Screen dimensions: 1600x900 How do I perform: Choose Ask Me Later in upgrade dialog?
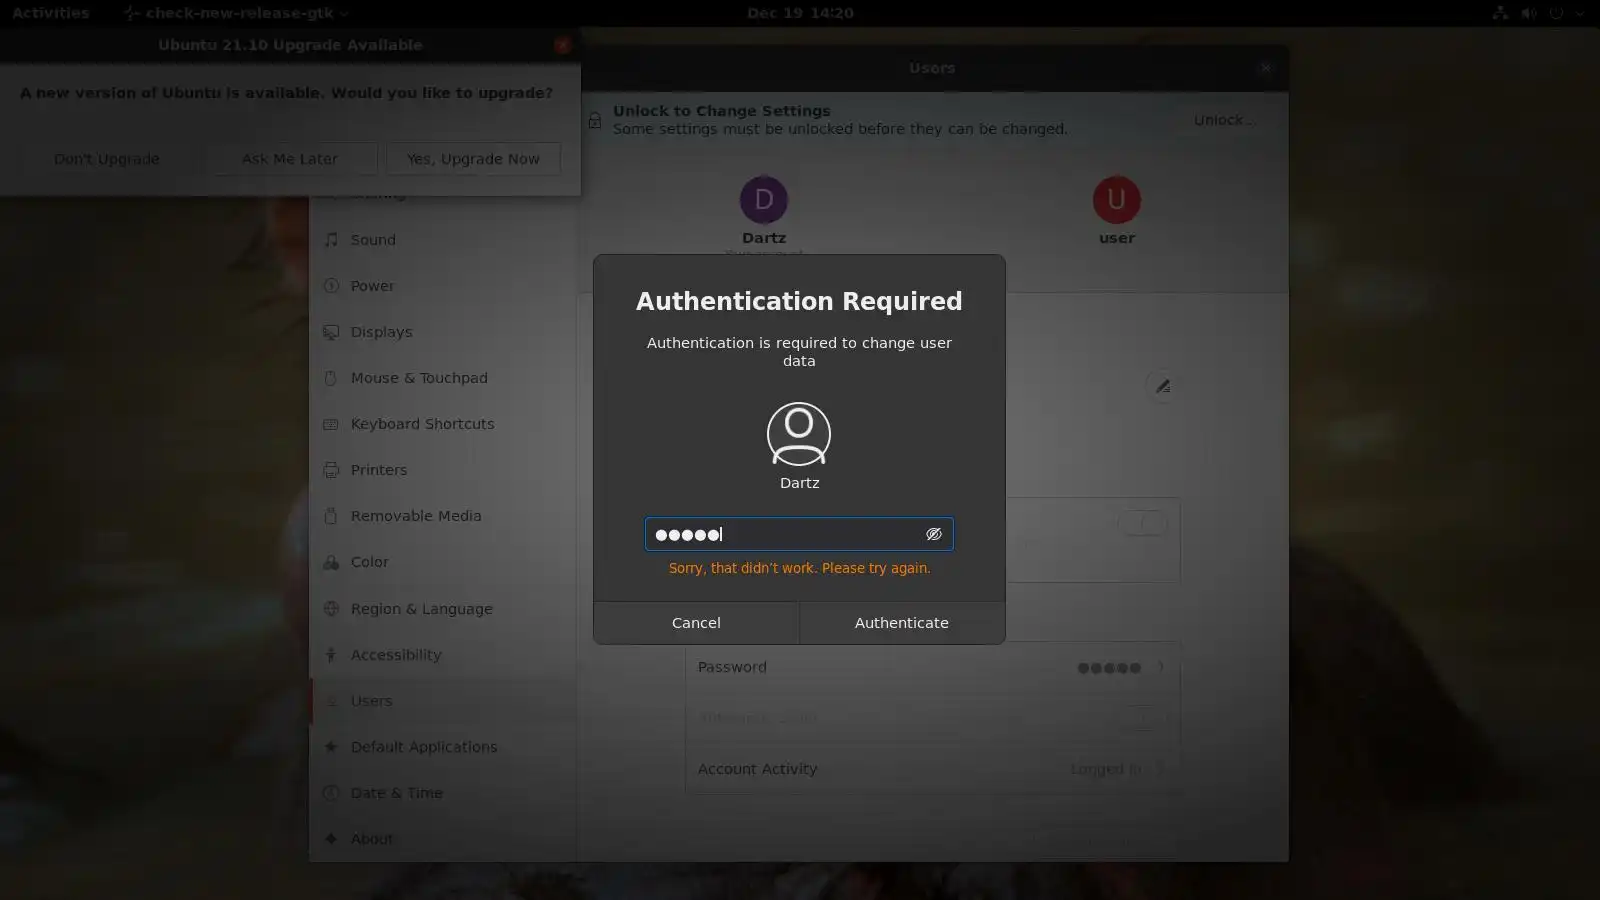tap(289, 159)
